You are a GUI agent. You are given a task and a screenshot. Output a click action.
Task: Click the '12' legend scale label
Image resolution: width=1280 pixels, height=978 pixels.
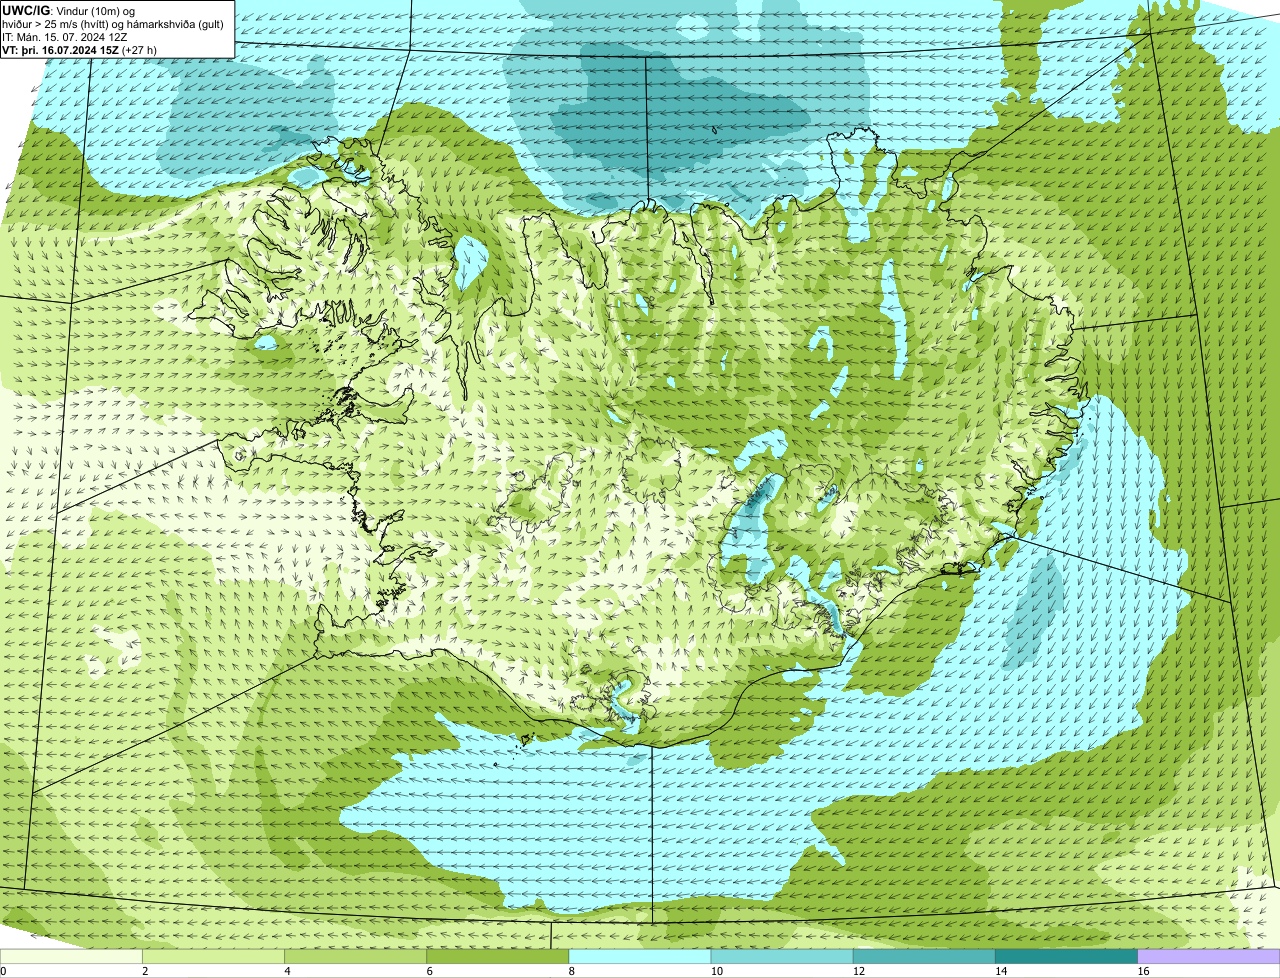[858, 971]
